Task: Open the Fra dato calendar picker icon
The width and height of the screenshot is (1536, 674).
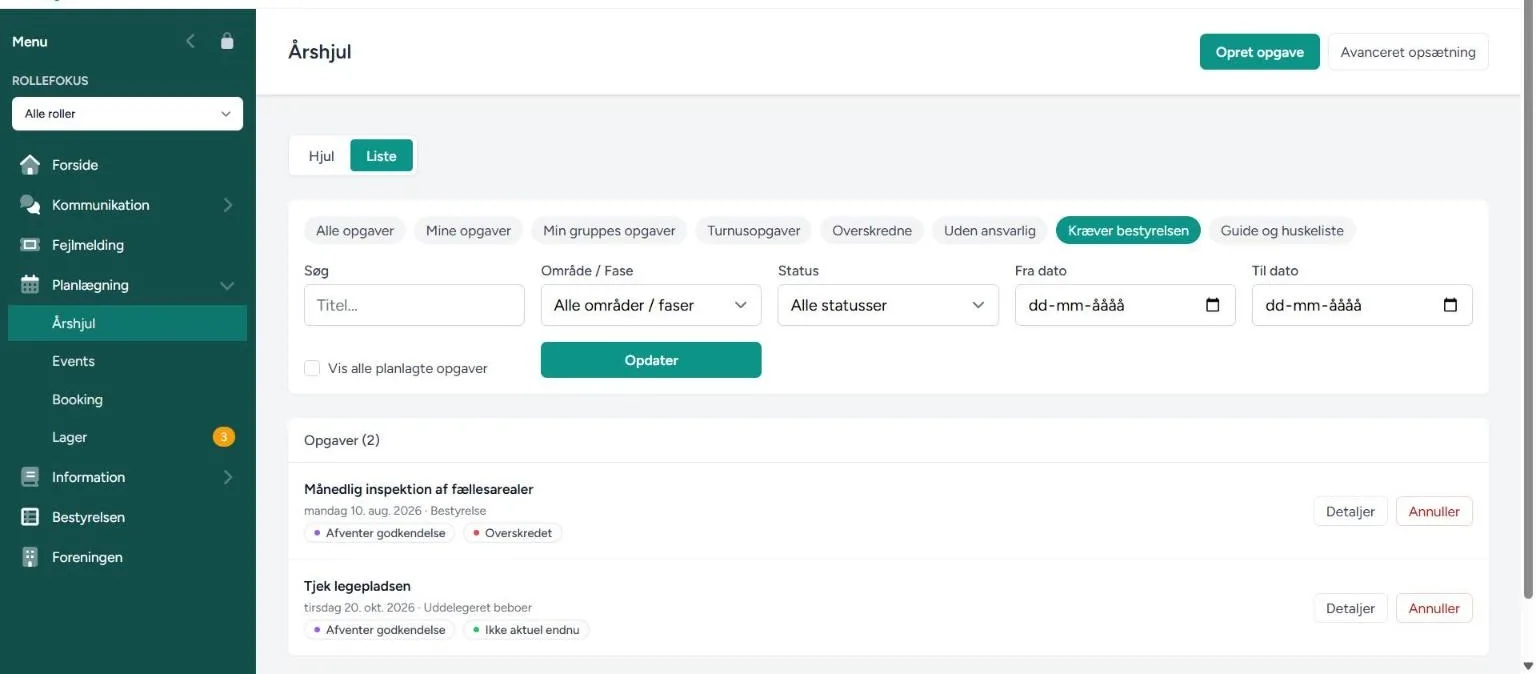Action: tap(1213, 305)
